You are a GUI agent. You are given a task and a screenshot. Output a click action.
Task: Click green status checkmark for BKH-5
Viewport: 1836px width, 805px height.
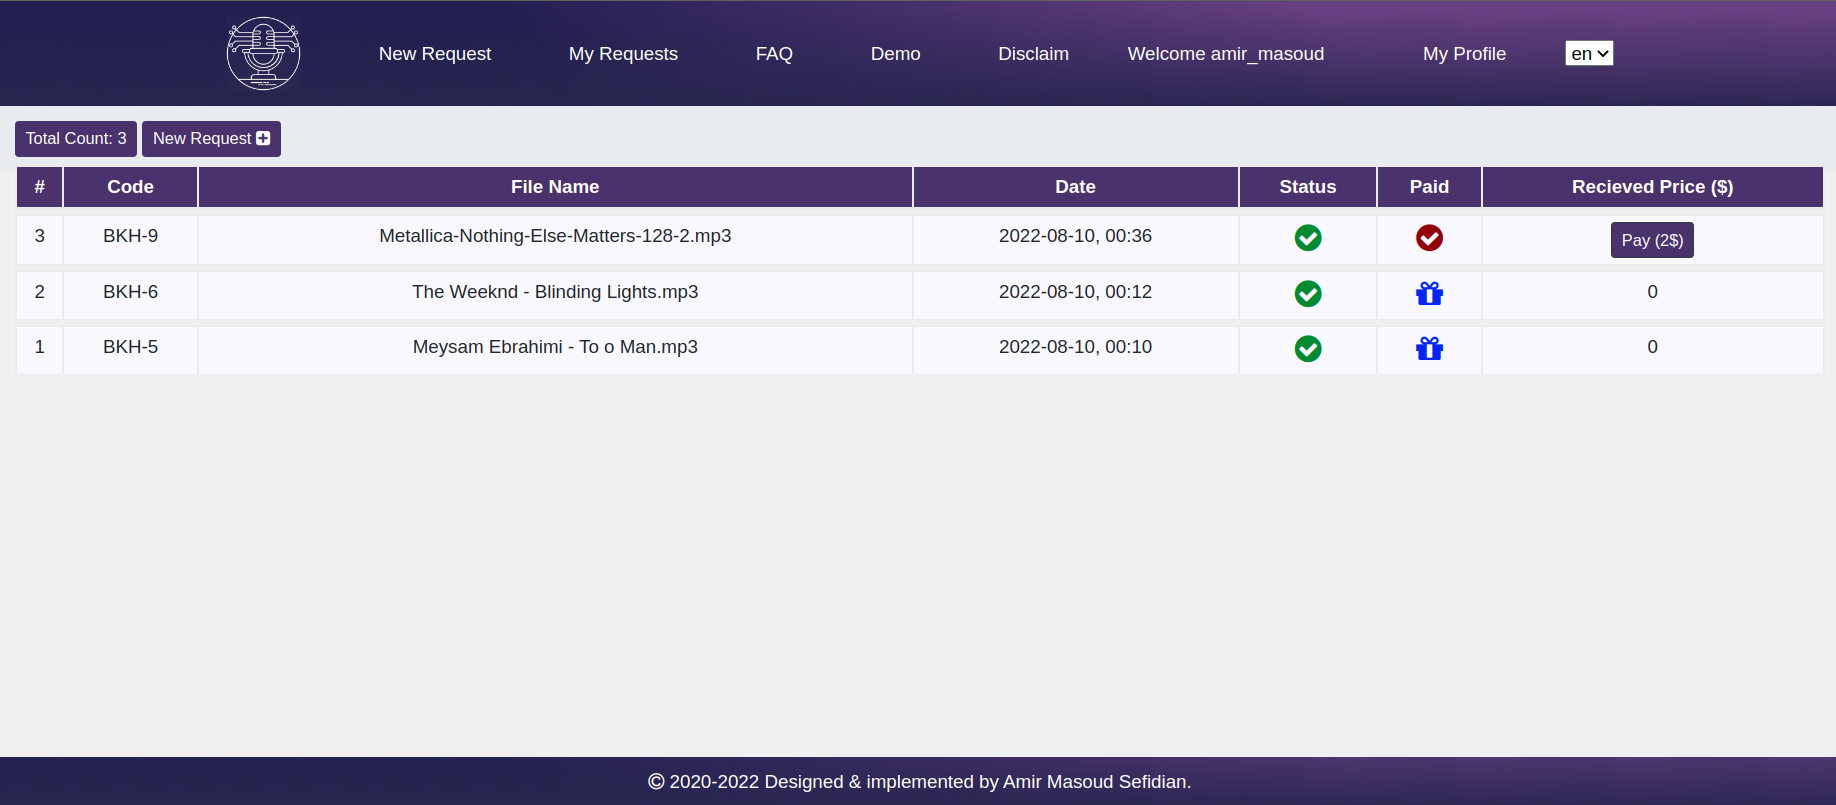point(1308,349)
